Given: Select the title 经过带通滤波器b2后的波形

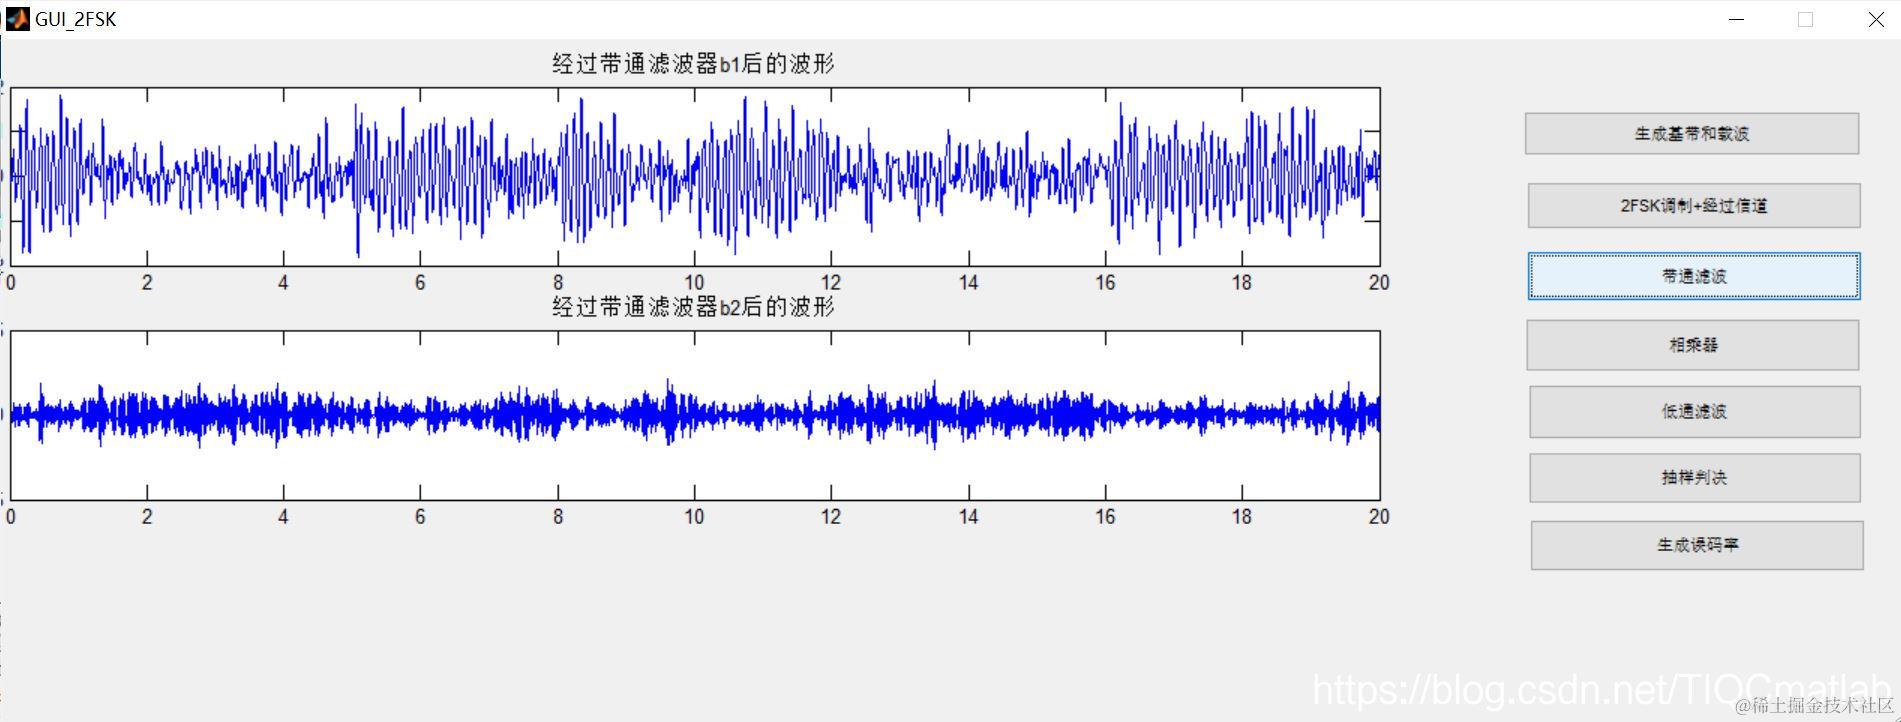Looking at the screenshot, I should point(693,307).
